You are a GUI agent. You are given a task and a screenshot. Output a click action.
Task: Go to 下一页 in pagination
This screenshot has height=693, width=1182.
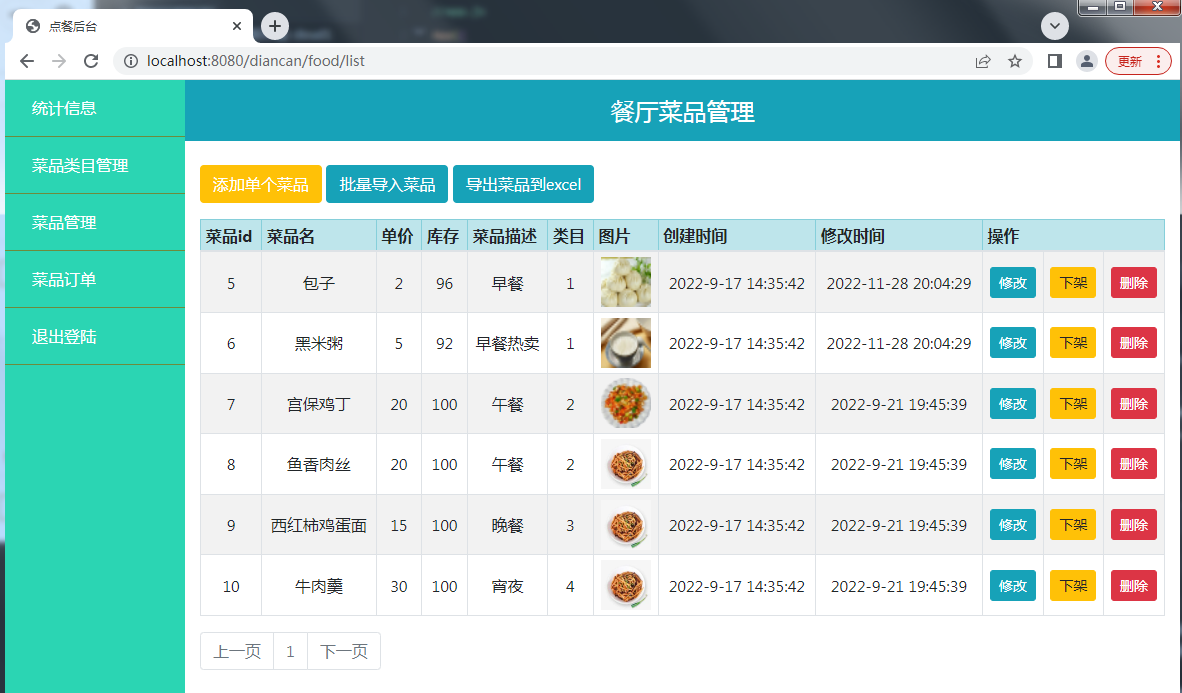pos(343,651)
